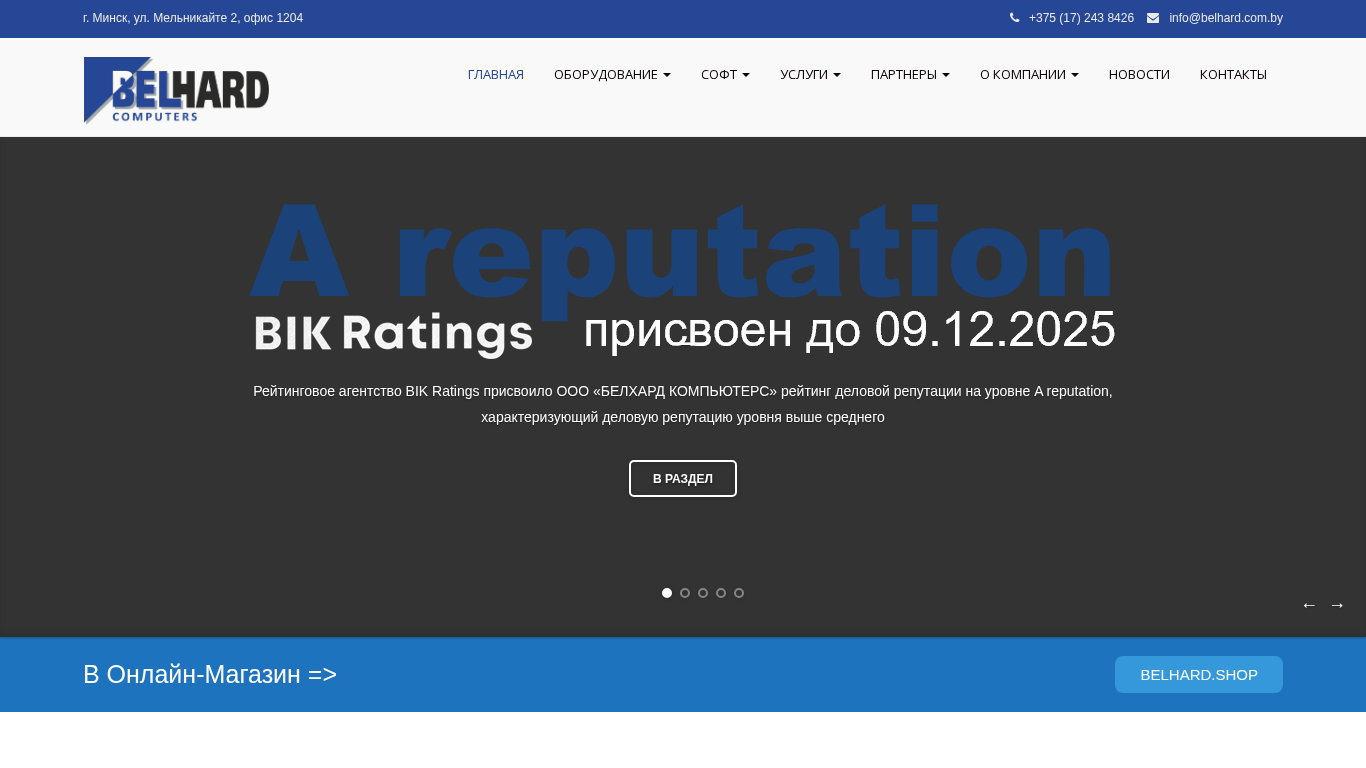Click the phone number +375 (17) 243 8426
The width and height of the screenshot is (1366, 768).
1081,18
